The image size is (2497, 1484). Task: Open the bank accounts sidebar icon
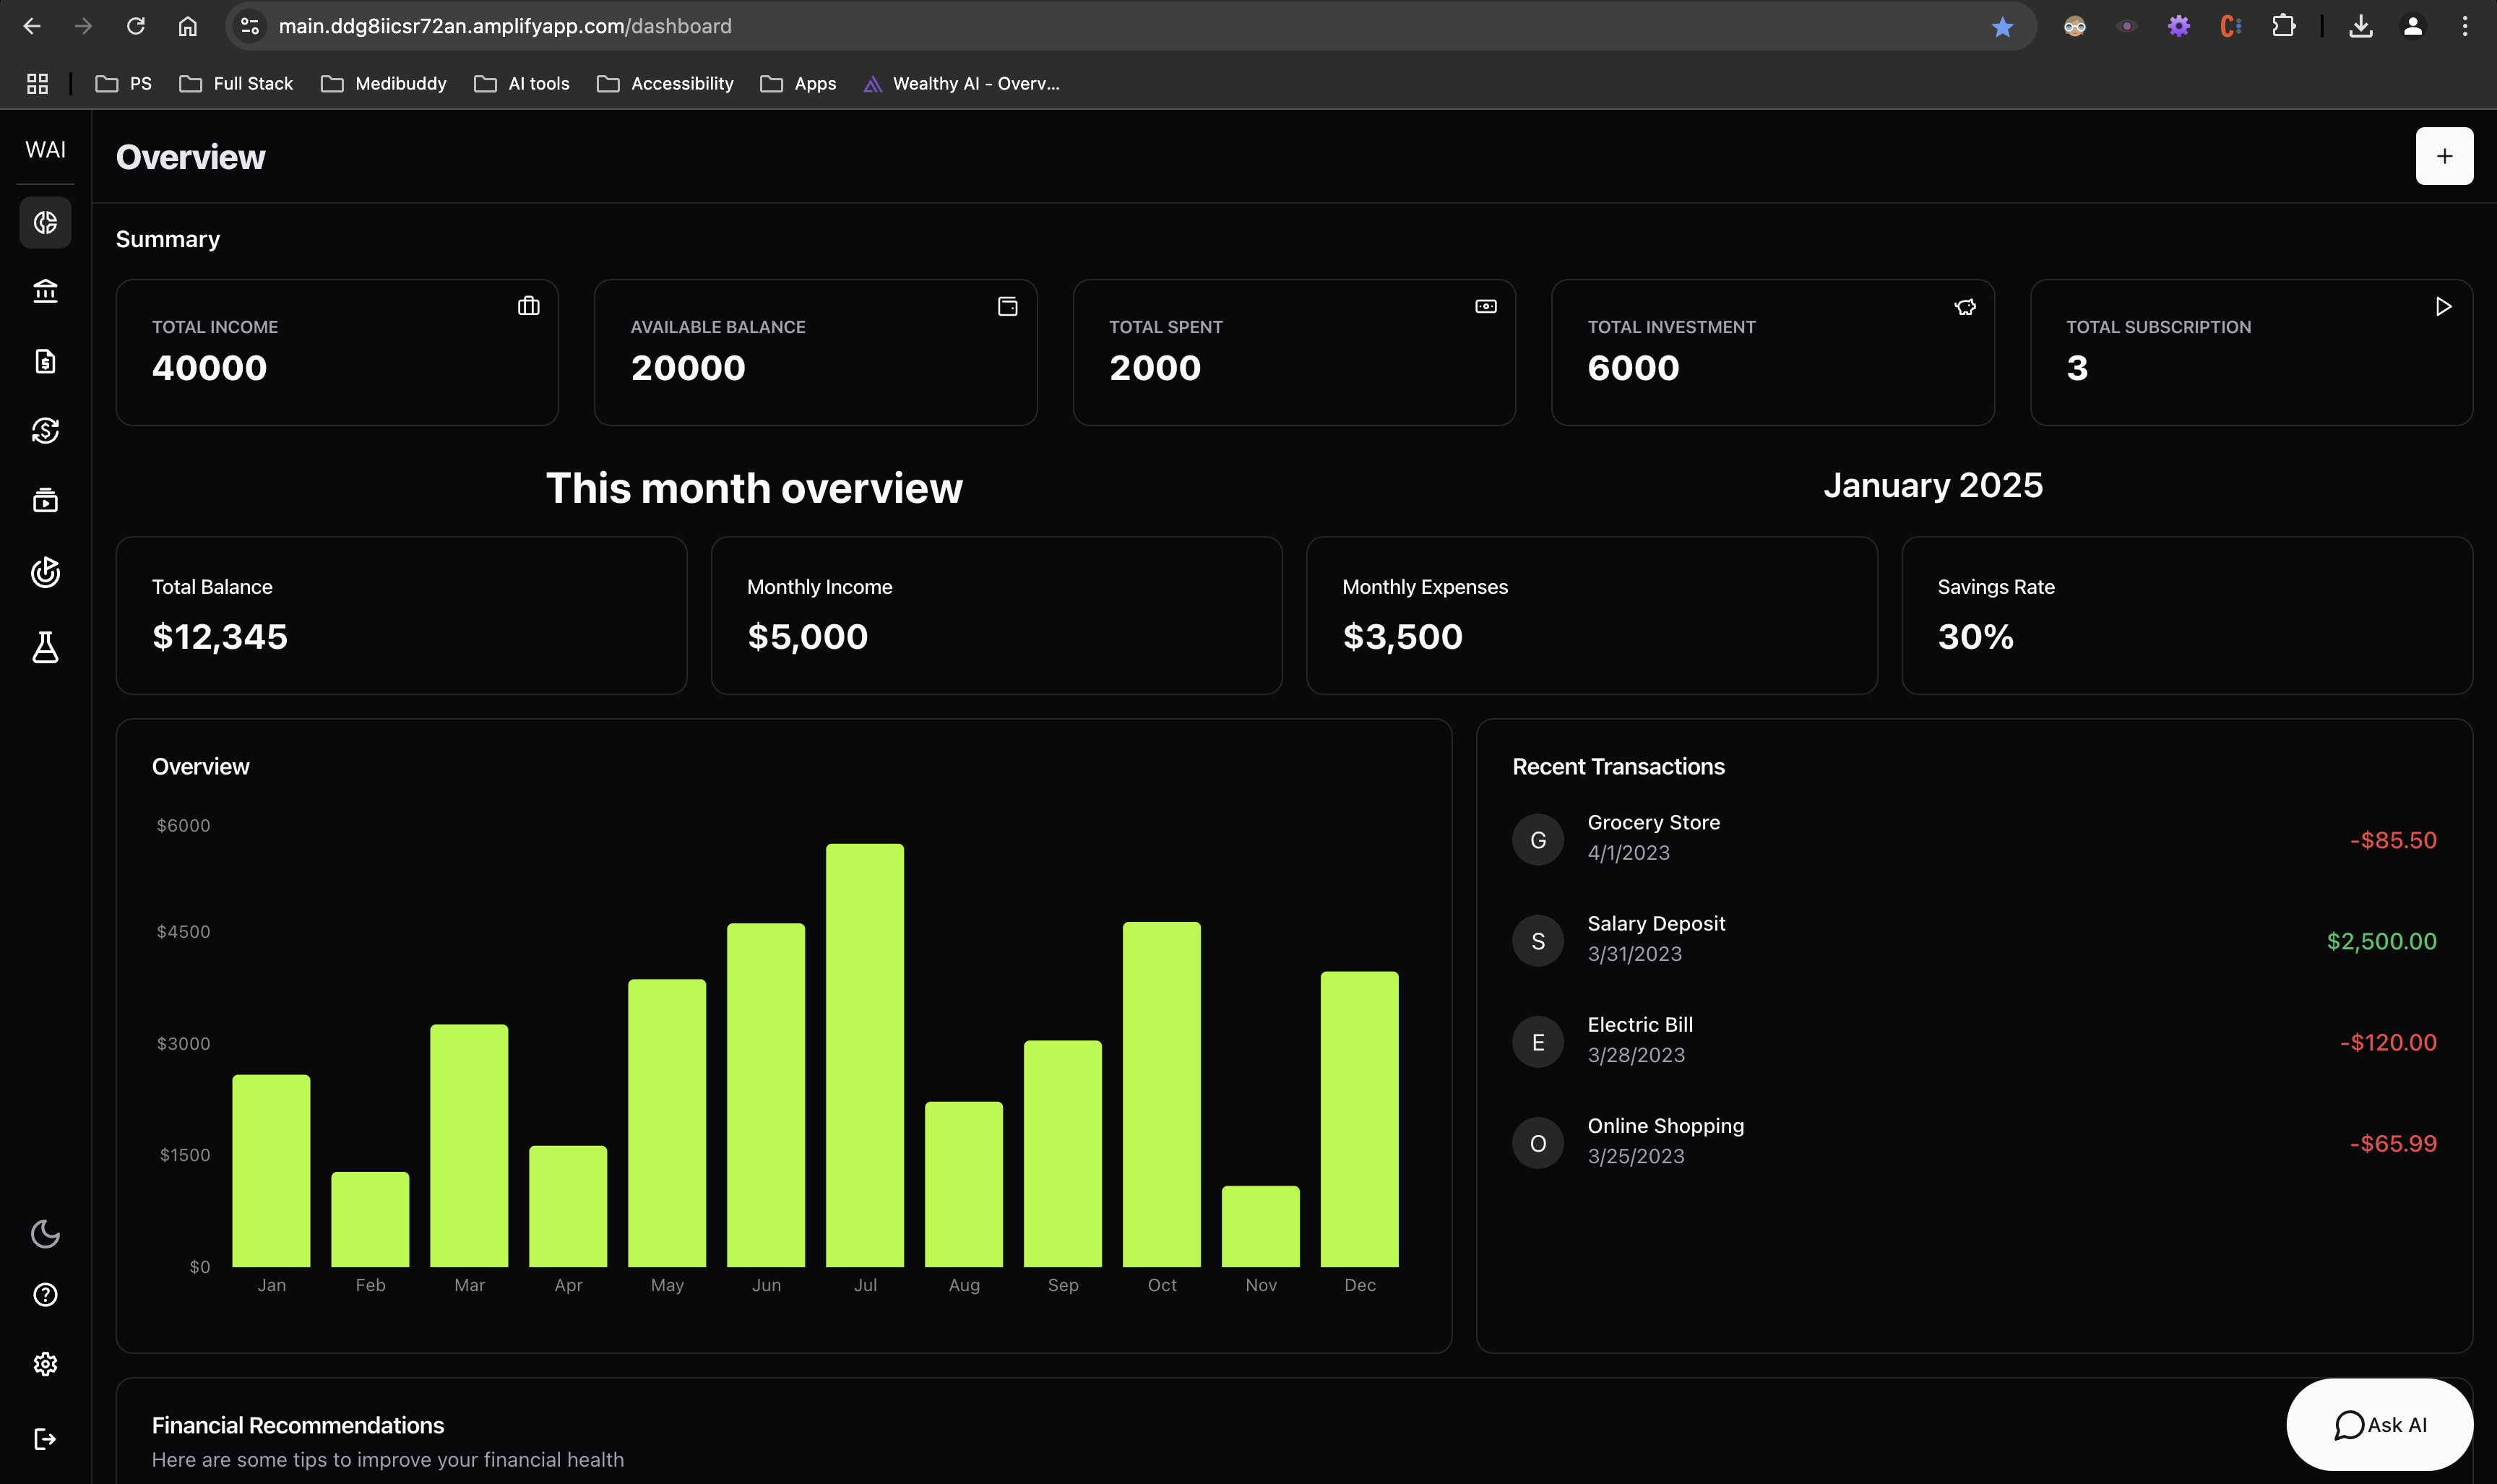click(45, 291)
